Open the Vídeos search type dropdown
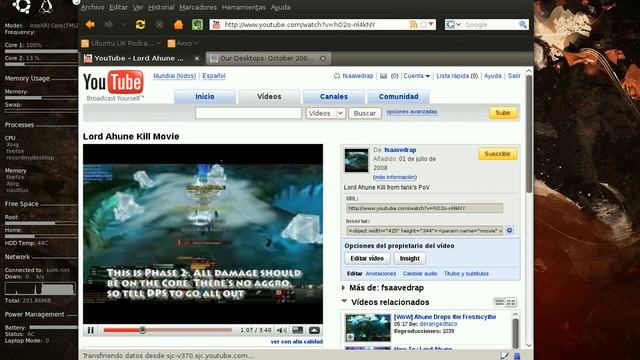 pos(326,113)
